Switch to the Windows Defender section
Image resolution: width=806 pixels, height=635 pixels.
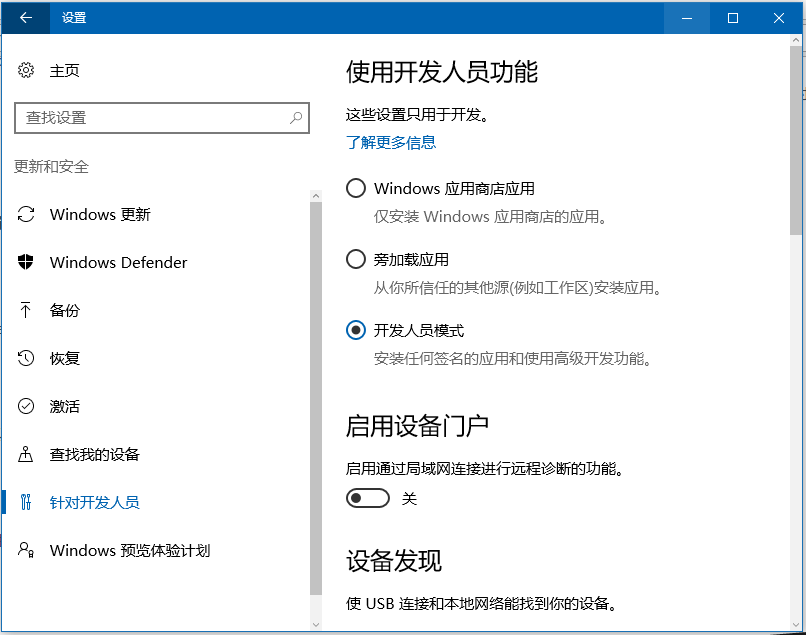coord(118,262)
